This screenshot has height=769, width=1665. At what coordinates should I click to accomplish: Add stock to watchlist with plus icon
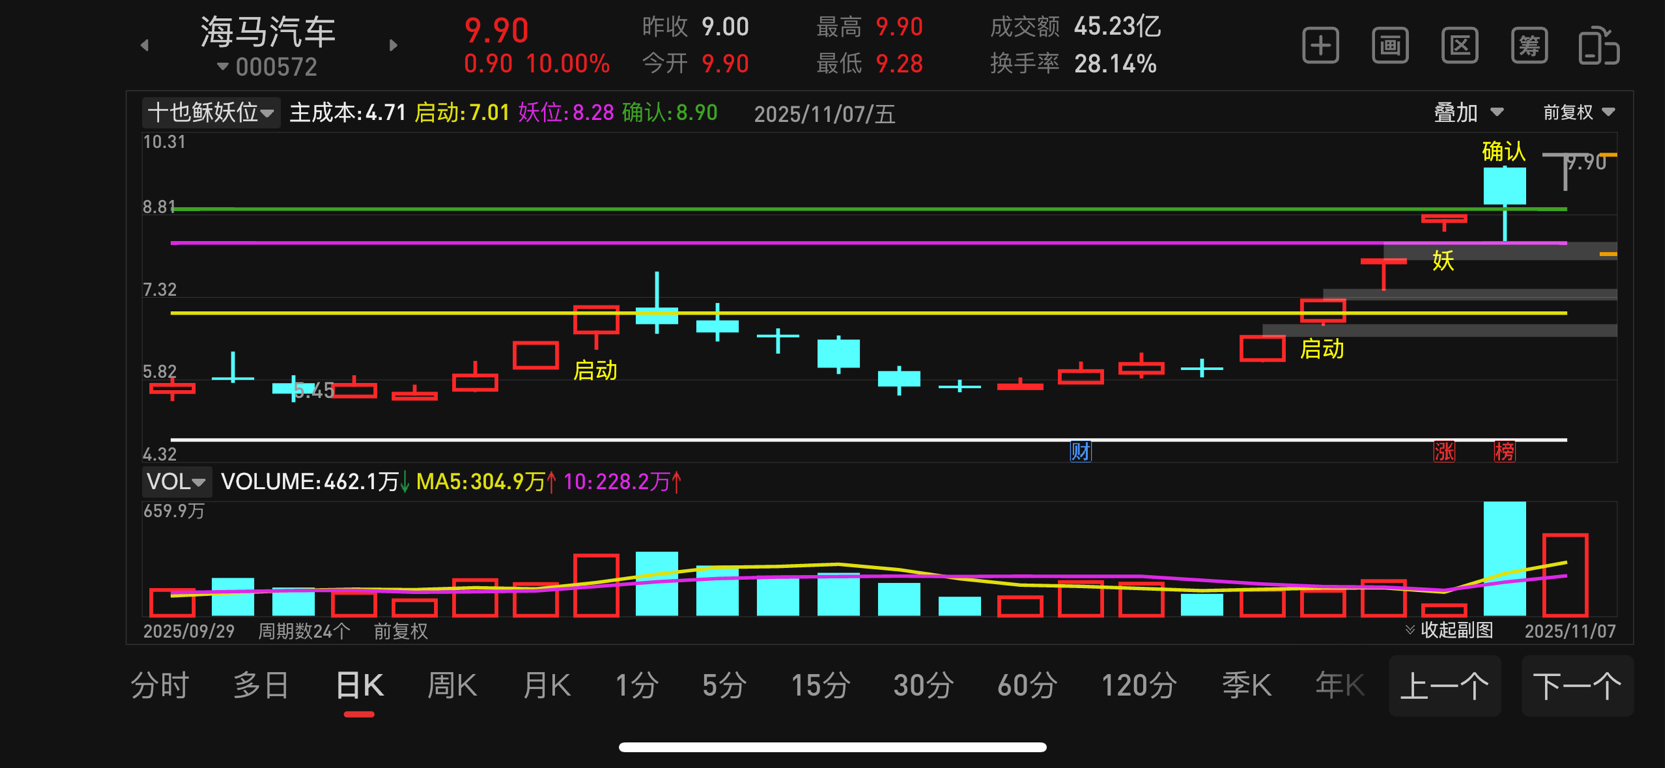point(1320,46)
